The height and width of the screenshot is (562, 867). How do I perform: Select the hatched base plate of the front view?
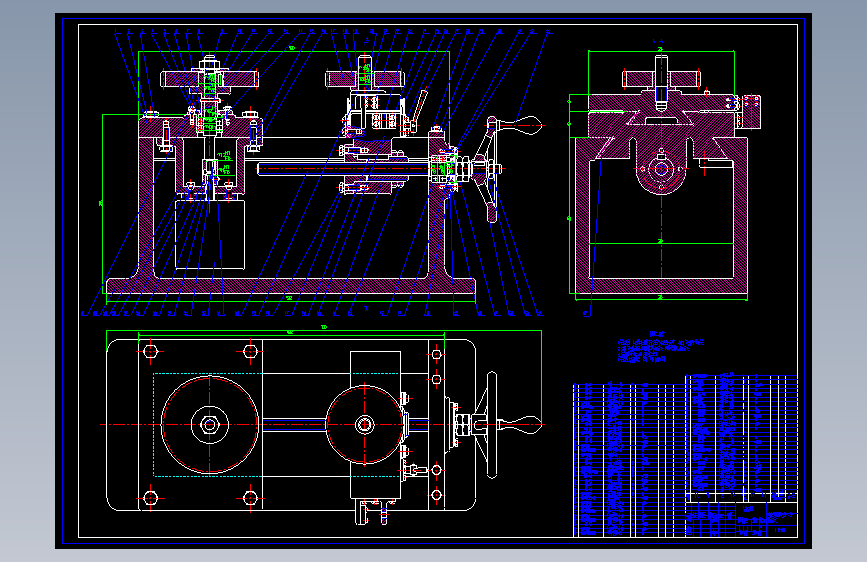(x=290, y=286)
